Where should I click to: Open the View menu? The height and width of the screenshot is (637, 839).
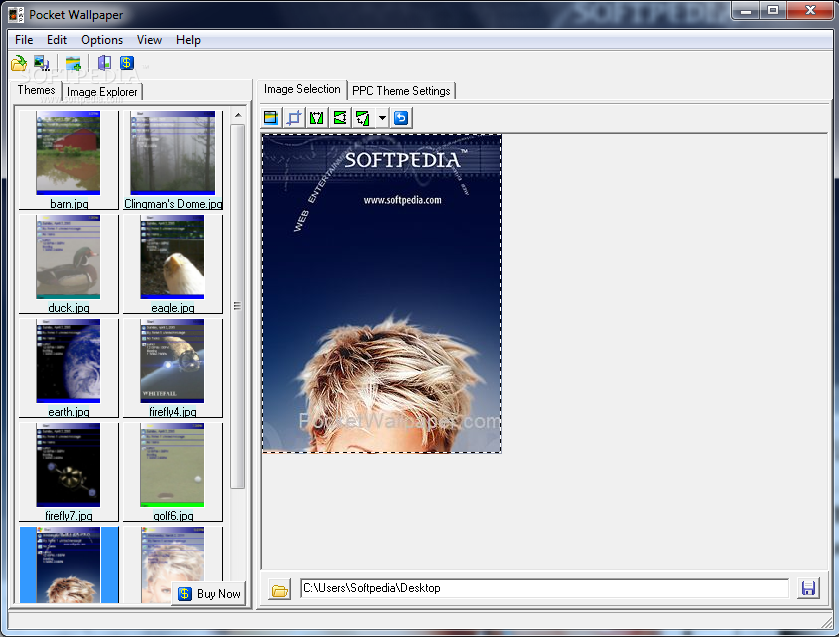click(149, 40)
